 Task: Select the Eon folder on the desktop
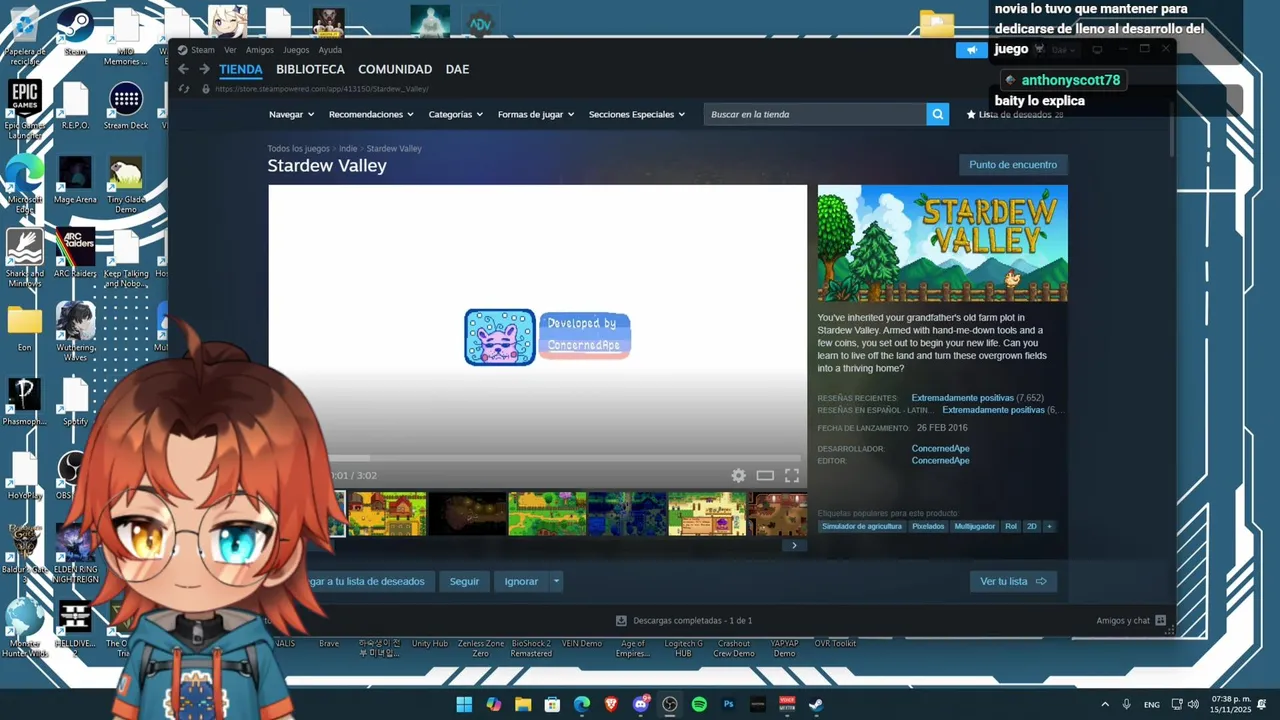click(x=24, y=328)
